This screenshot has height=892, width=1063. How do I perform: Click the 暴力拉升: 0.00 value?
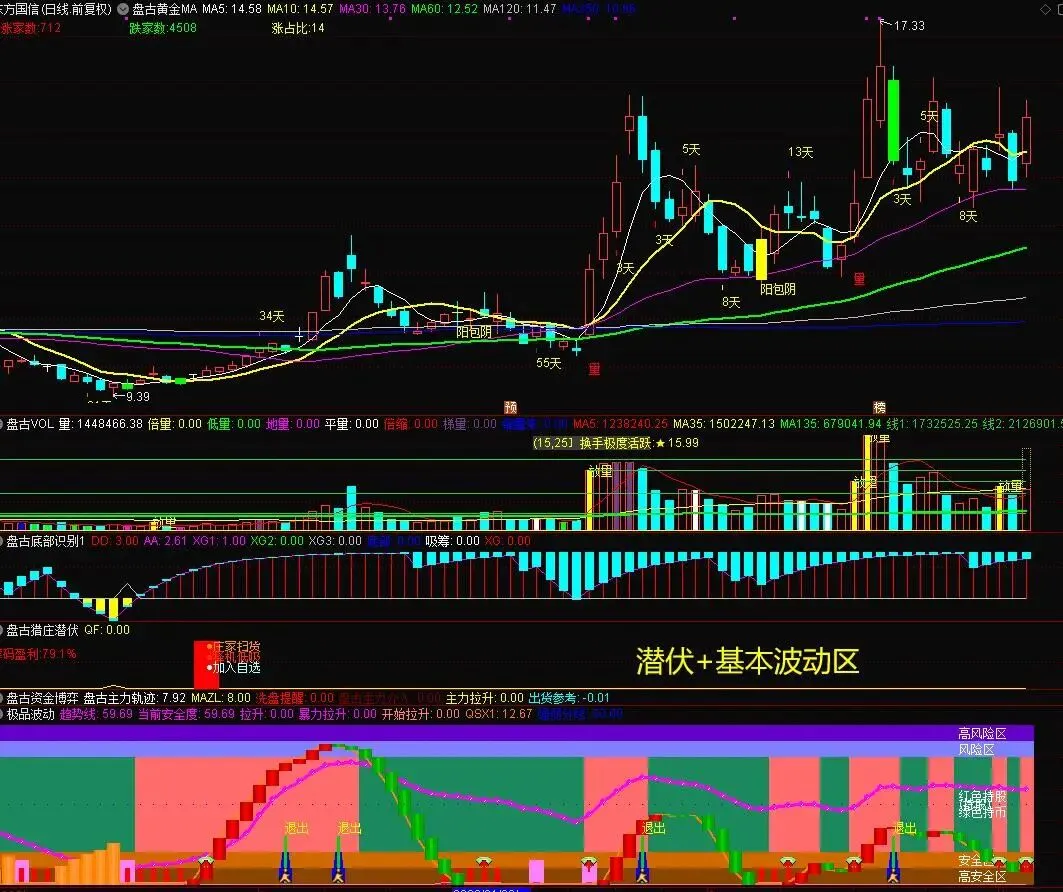pyautogui.click(x=338, y=714)
